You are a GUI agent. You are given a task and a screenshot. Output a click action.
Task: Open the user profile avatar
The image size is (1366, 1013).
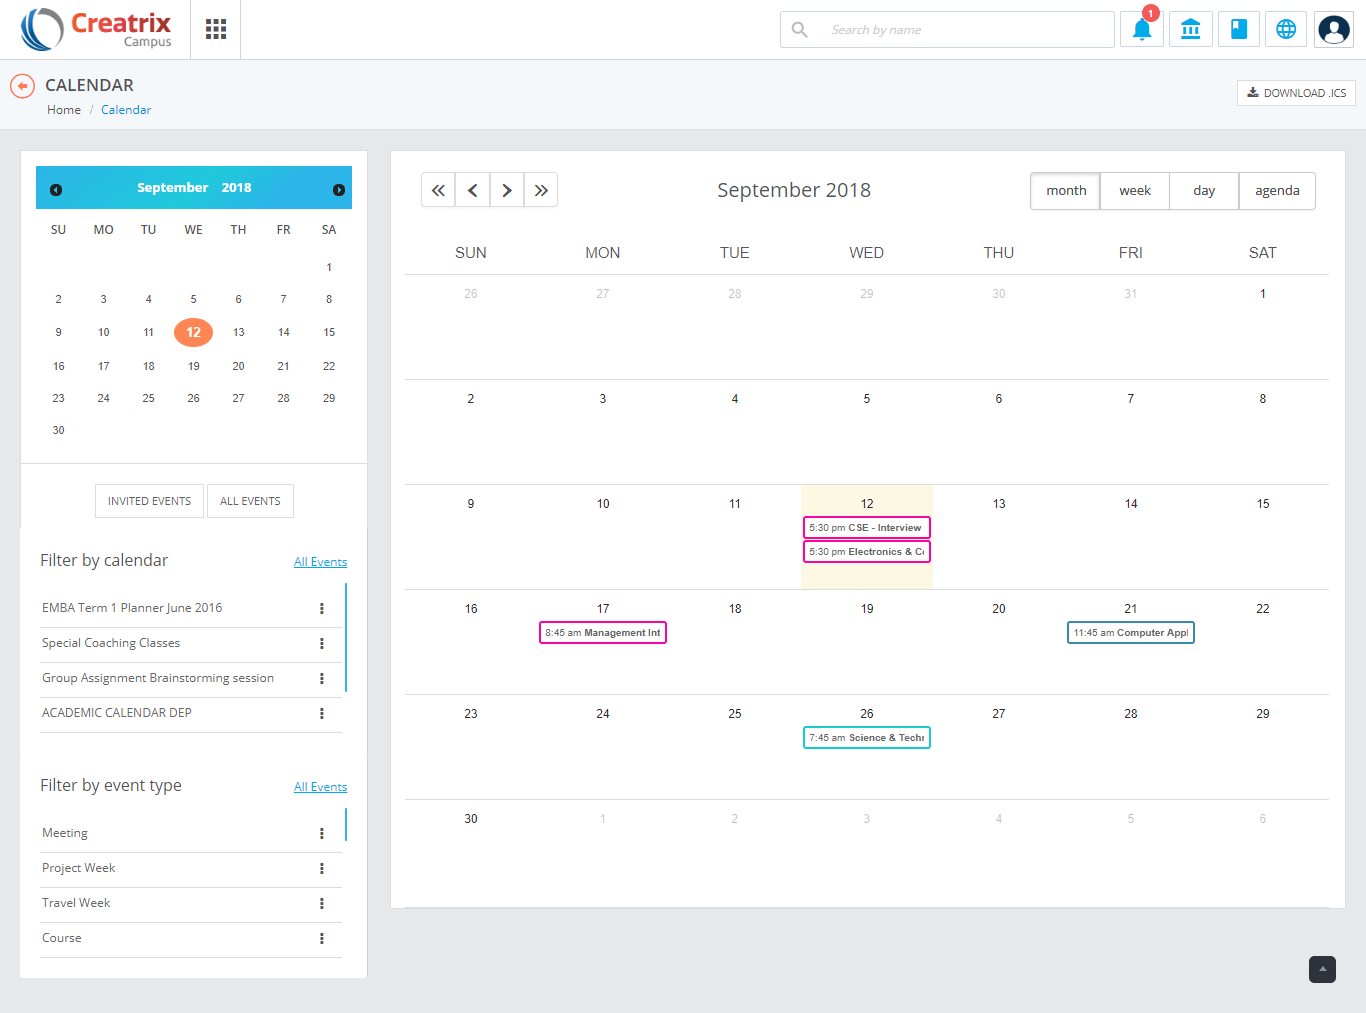1334,29
